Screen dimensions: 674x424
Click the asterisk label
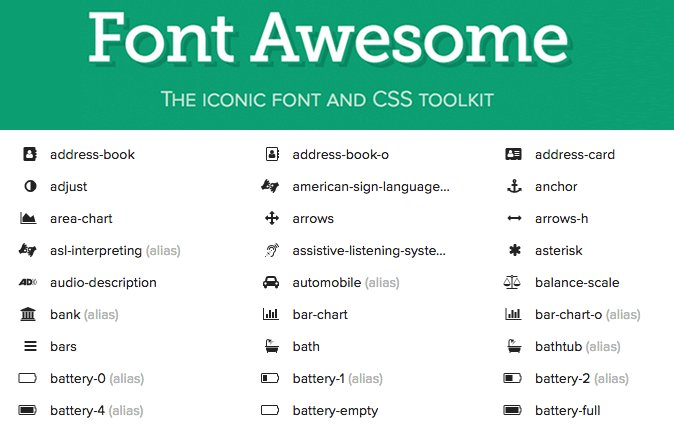tap(558, 250)
